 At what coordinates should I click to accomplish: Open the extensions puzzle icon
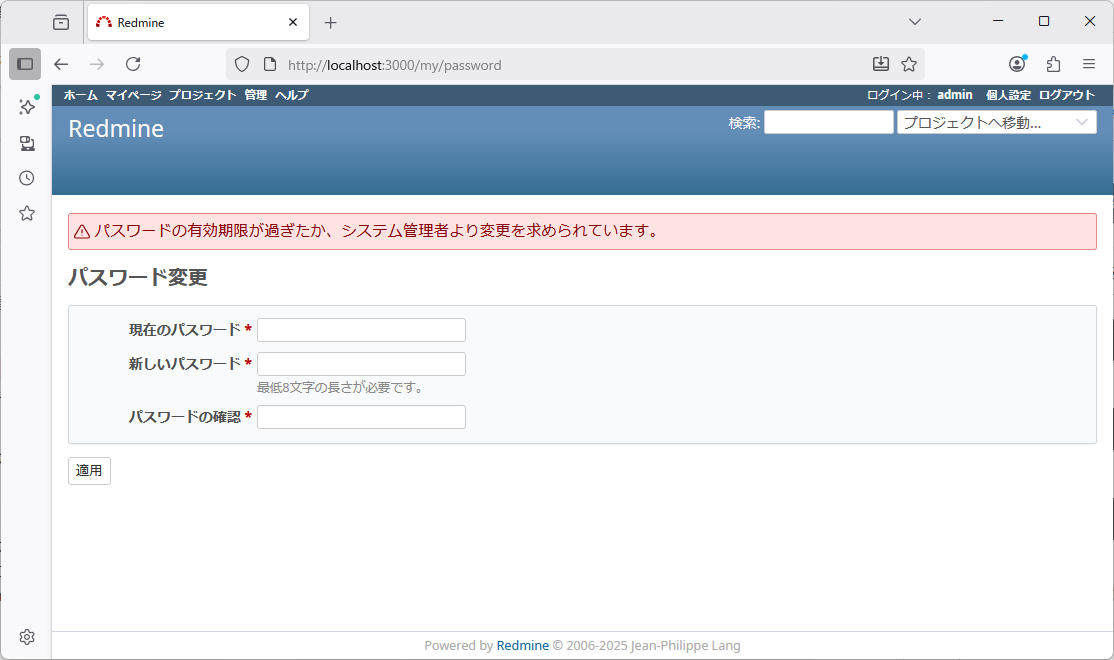(x=1054, y=64)
